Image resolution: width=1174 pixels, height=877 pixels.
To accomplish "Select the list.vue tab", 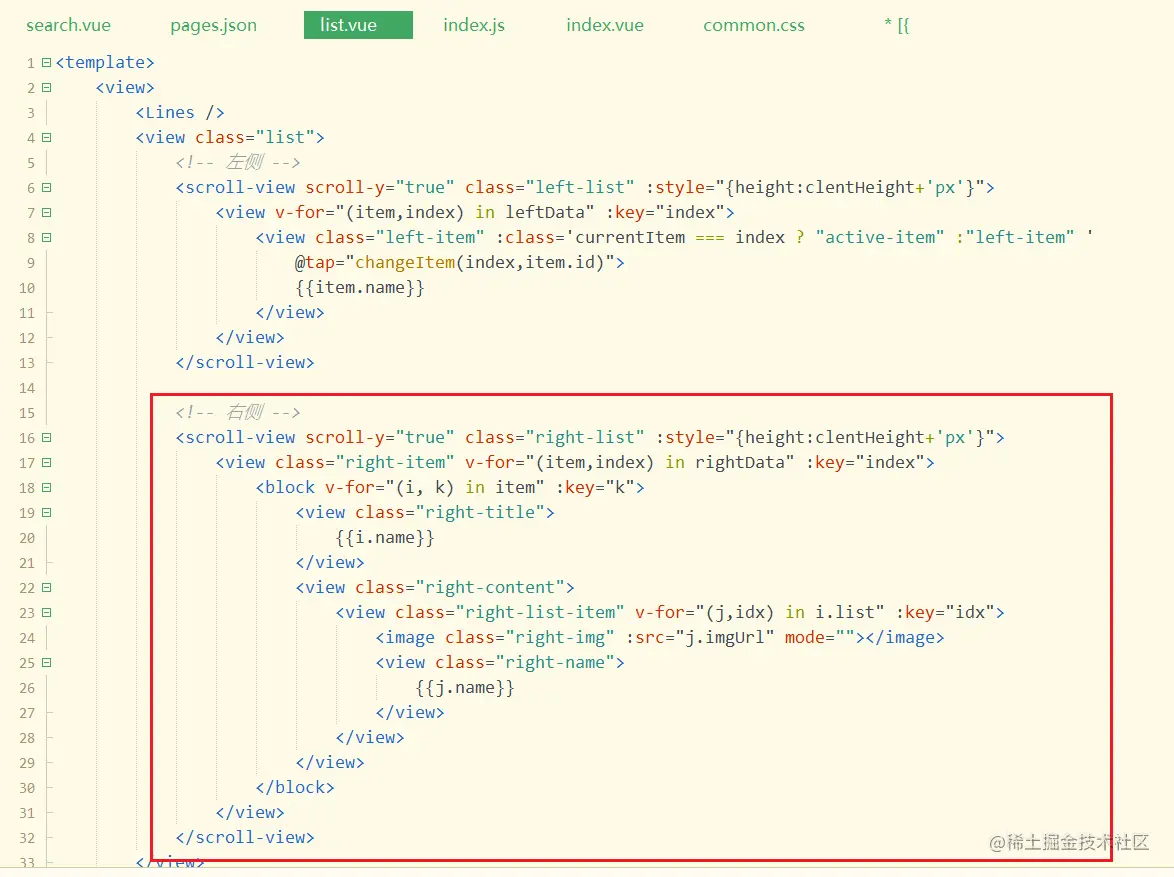I will click(358, 25).
